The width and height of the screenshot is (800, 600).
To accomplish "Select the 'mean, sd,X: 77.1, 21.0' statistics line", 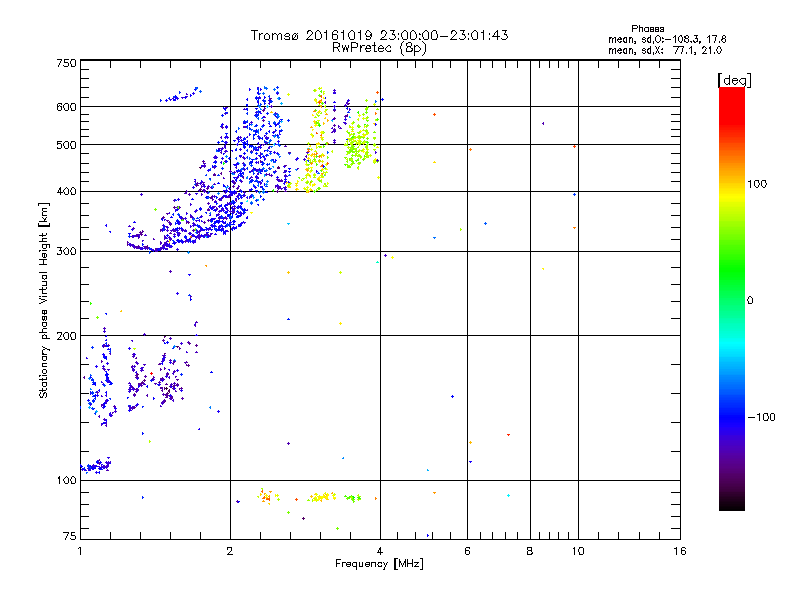I will pyautogui.click(x=665, y=51).
